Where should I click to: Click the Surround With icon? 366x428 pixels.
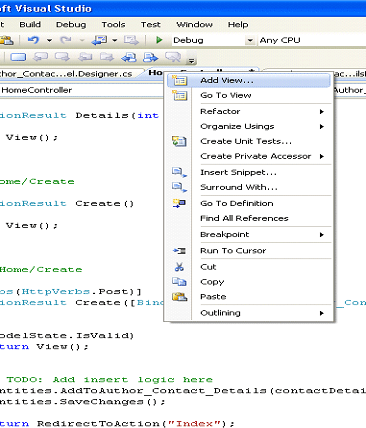point(179,187)
